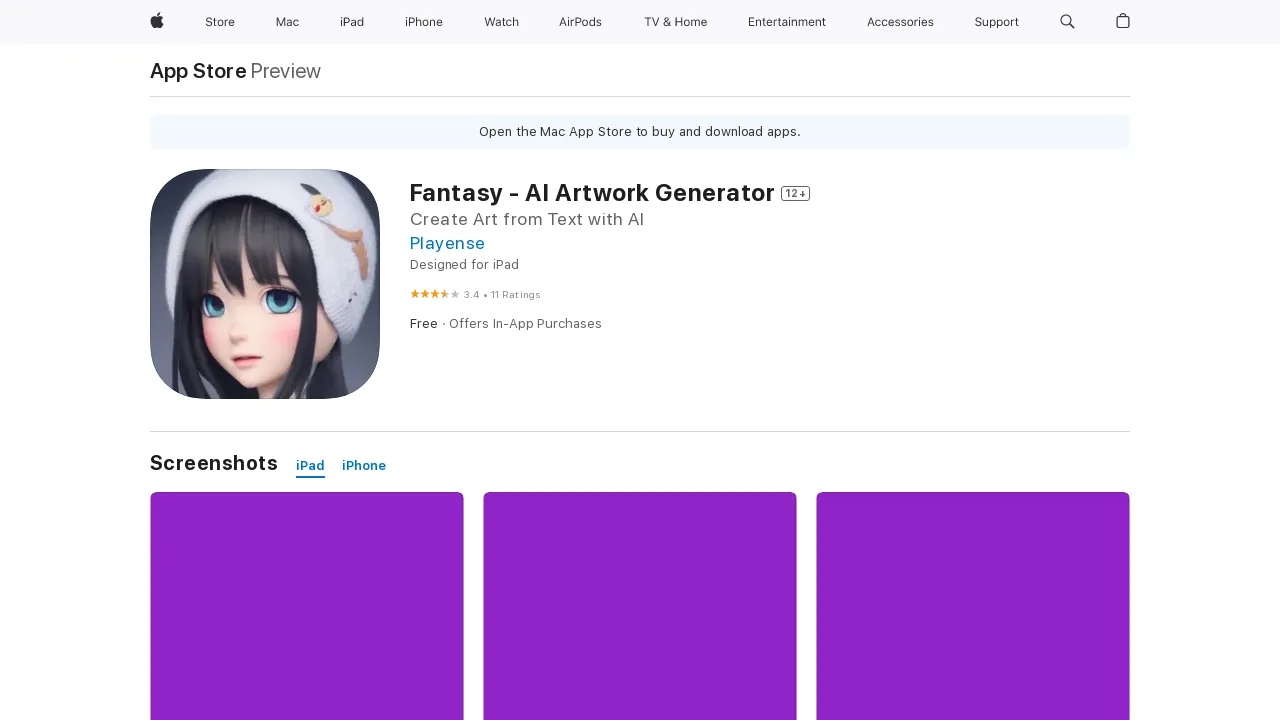Open the Accessories menu

(900, 22)
